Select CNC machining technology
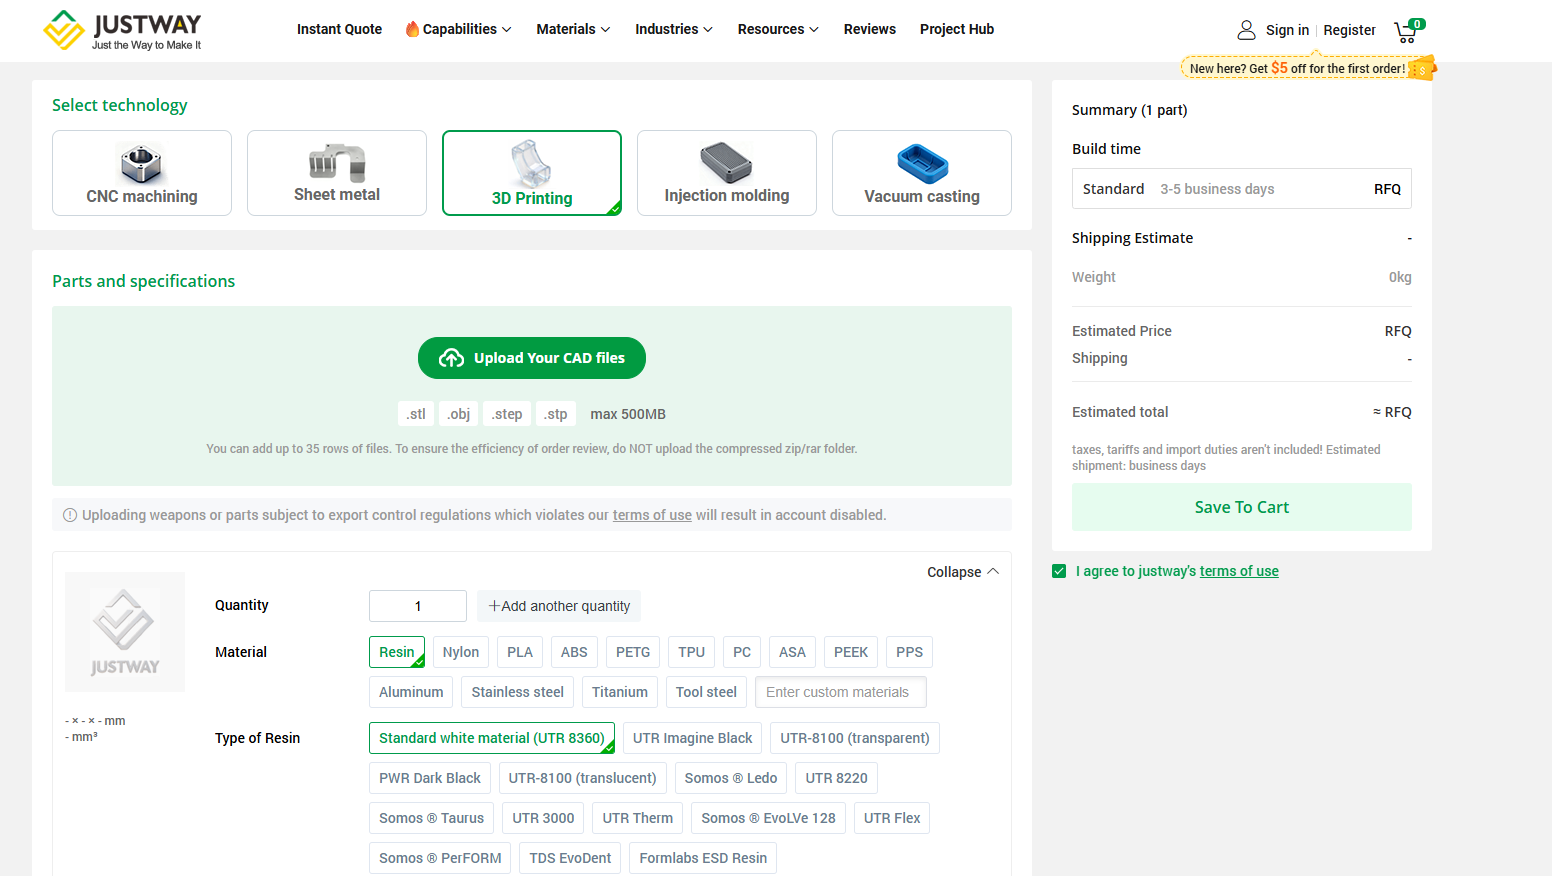The width and height of the screenshot is (1552, 876). [142, 173]
